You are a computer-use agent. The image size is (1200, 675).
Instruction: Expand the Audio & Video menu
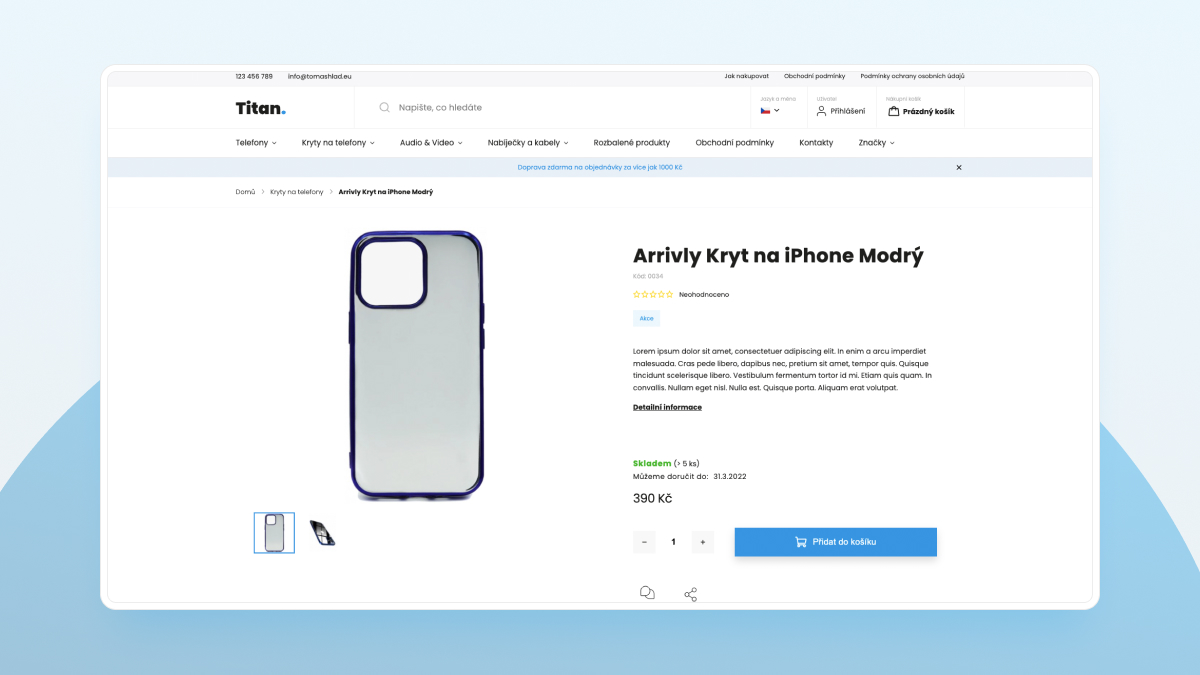tap(431, 143)
